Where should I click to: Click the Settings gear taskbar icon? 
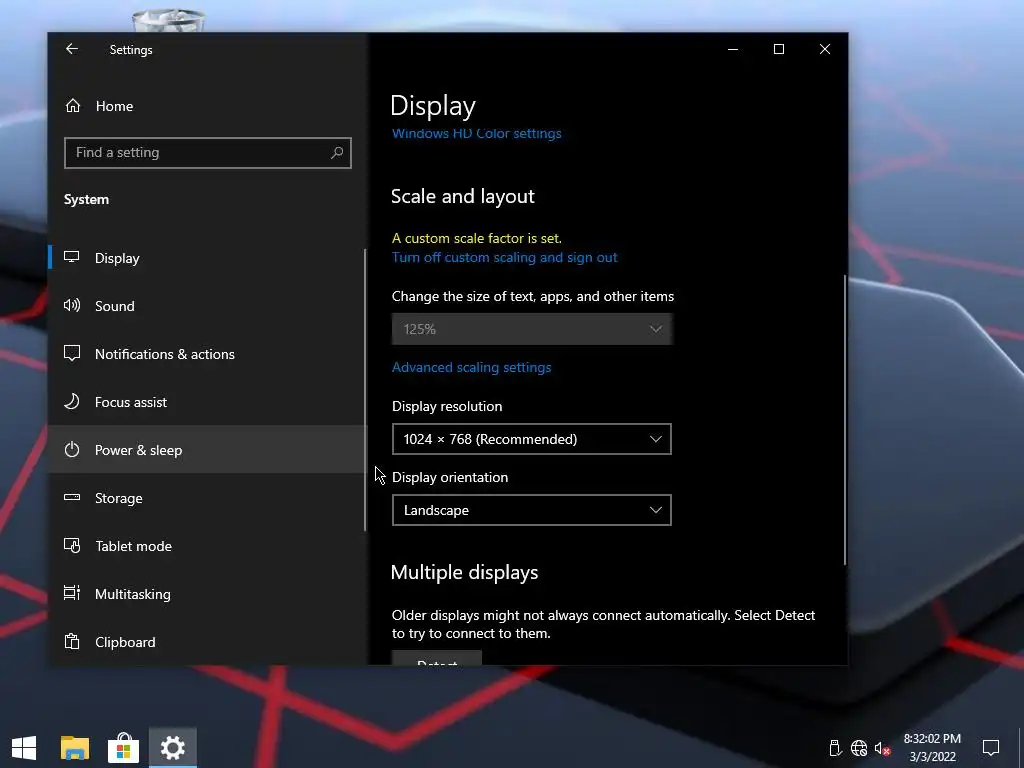point(173,748)
